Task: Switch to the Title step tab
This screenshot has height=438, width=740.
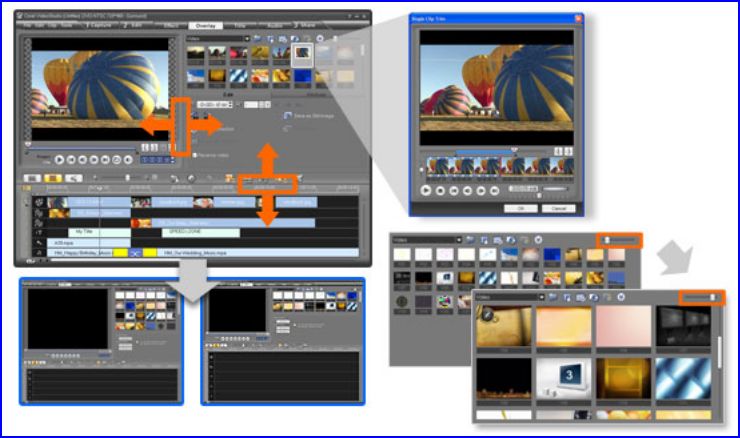Action: coord(240,25)
